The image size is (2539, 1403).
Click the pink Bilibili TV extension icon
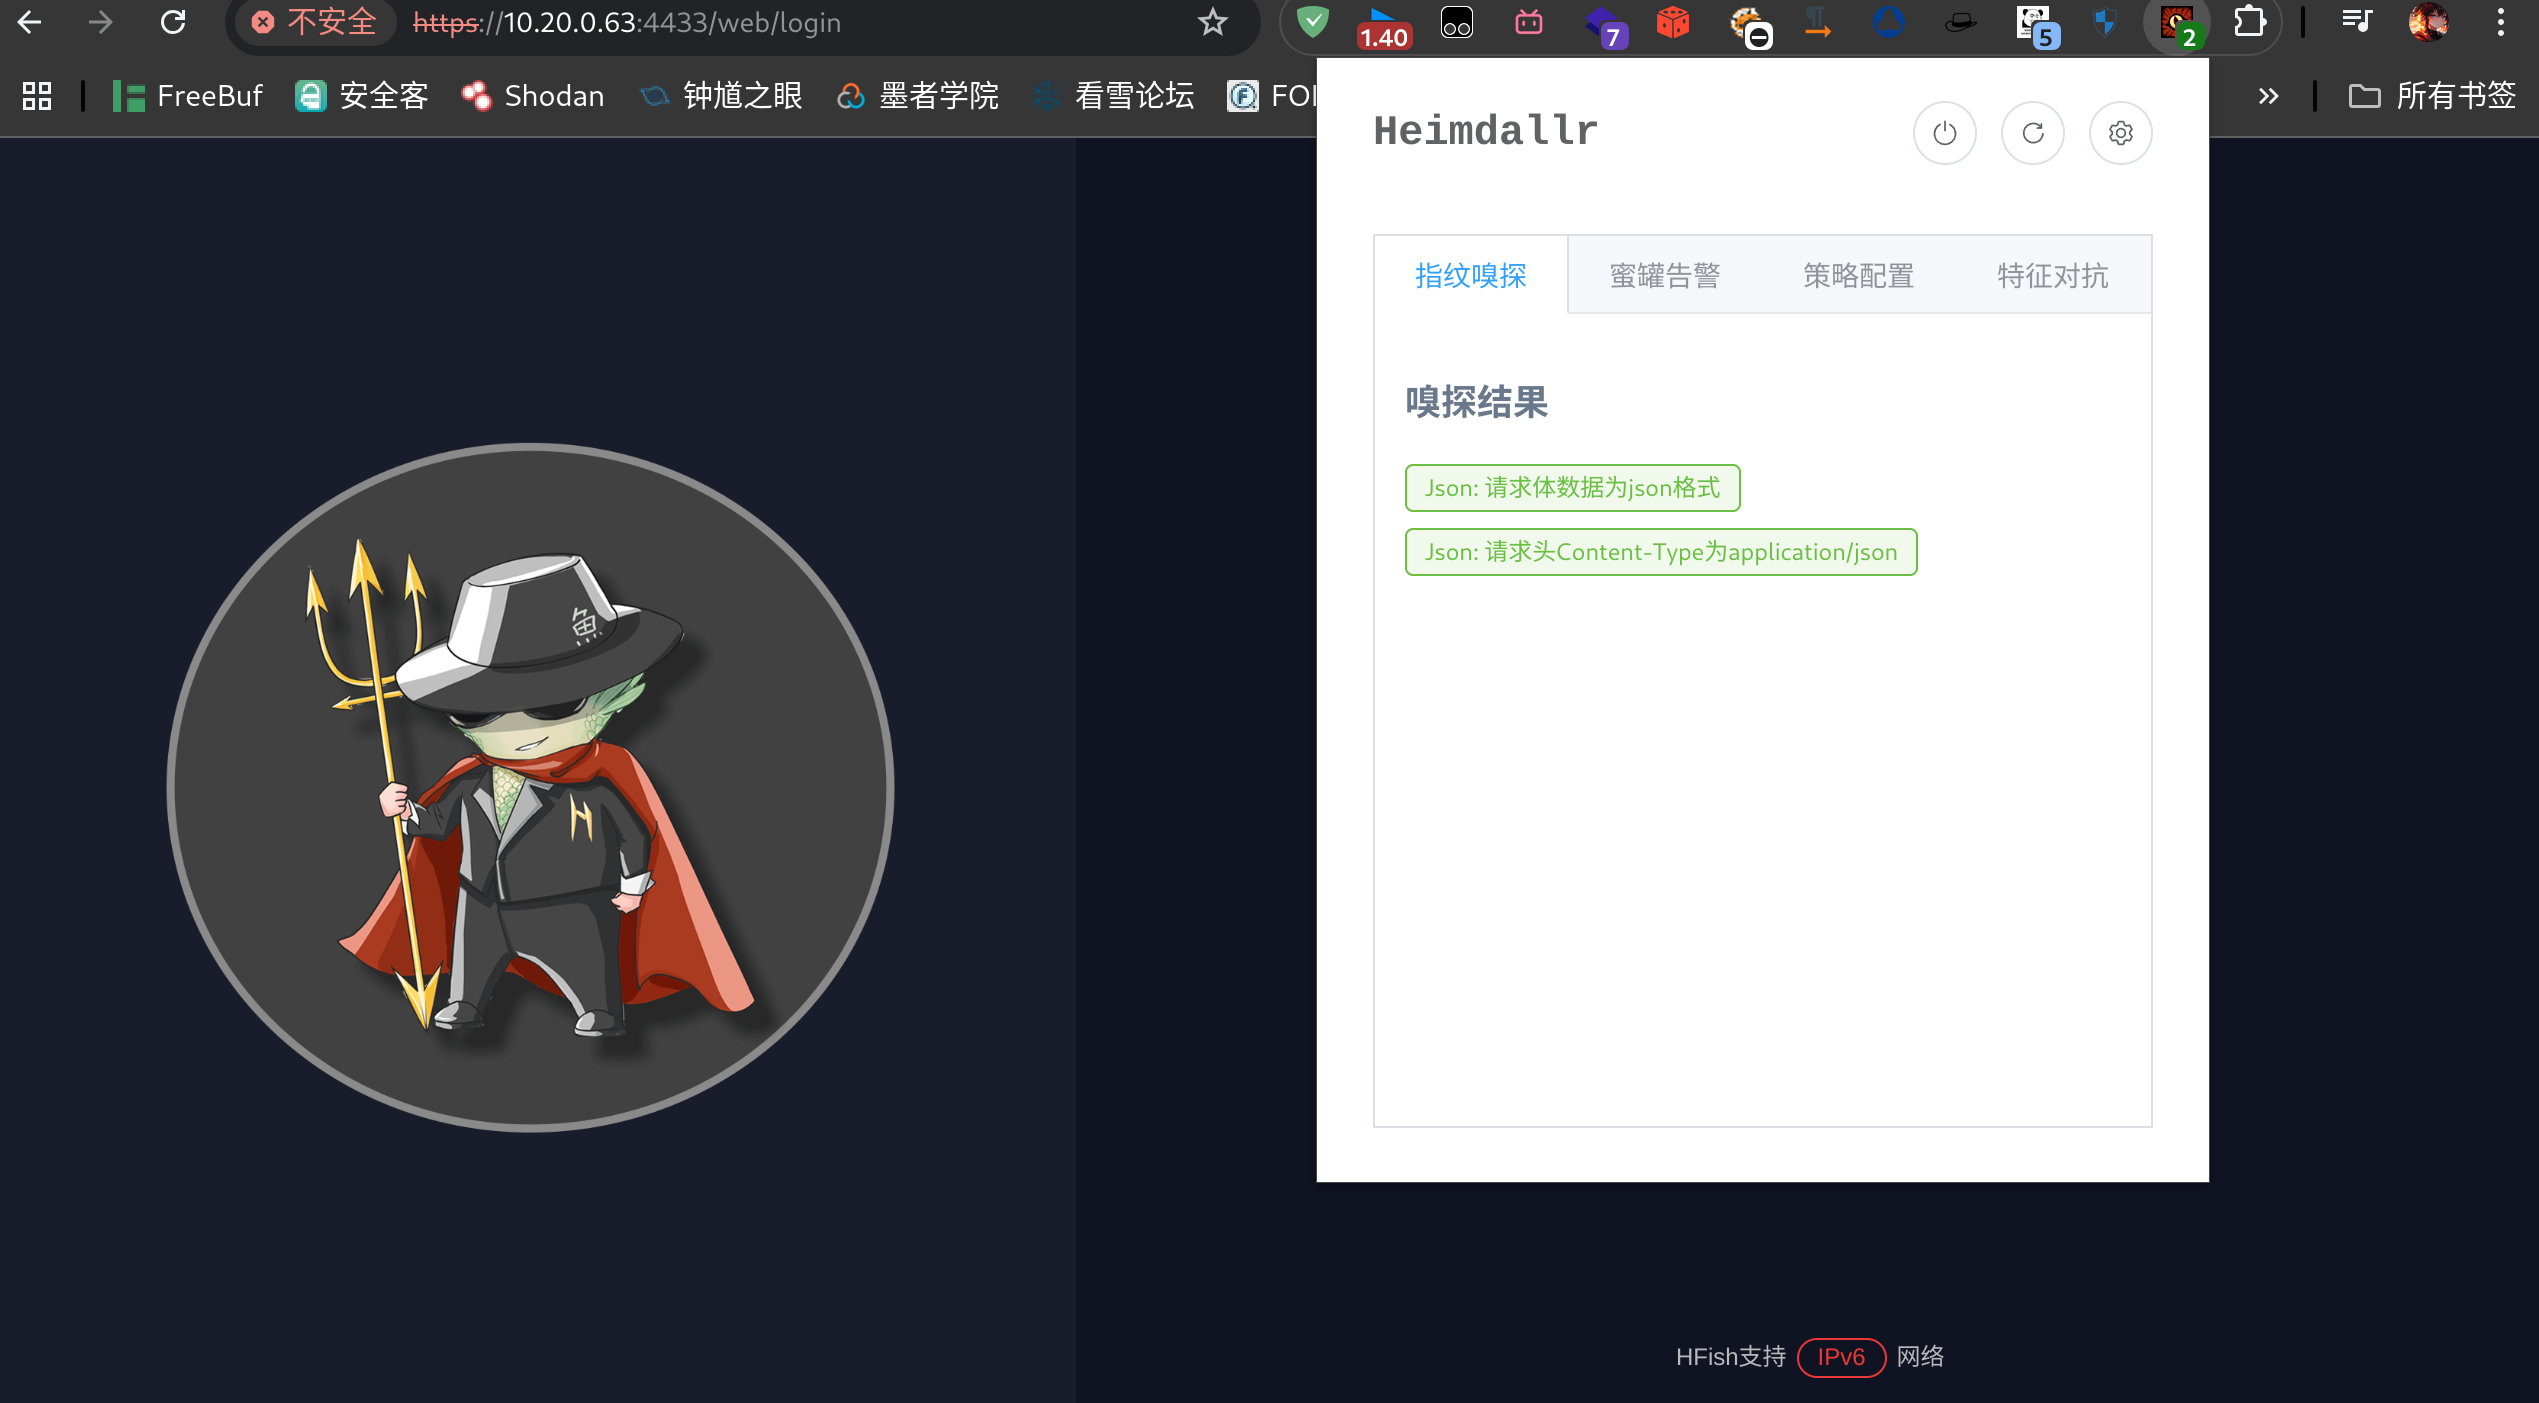coord(1528,22)
